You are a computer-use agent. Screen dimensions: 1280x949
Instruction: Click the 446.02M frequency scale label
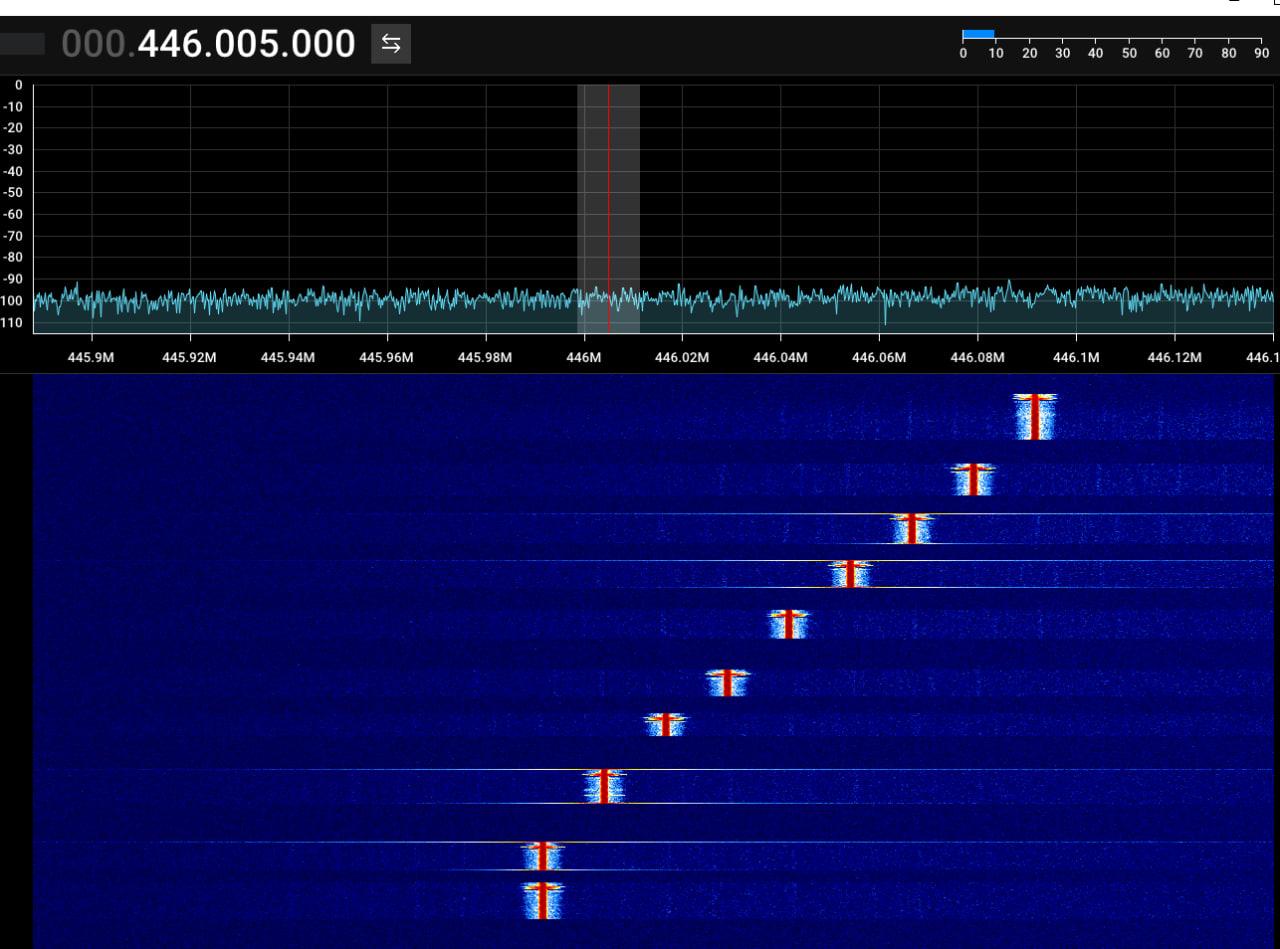(x=682, y=358)
